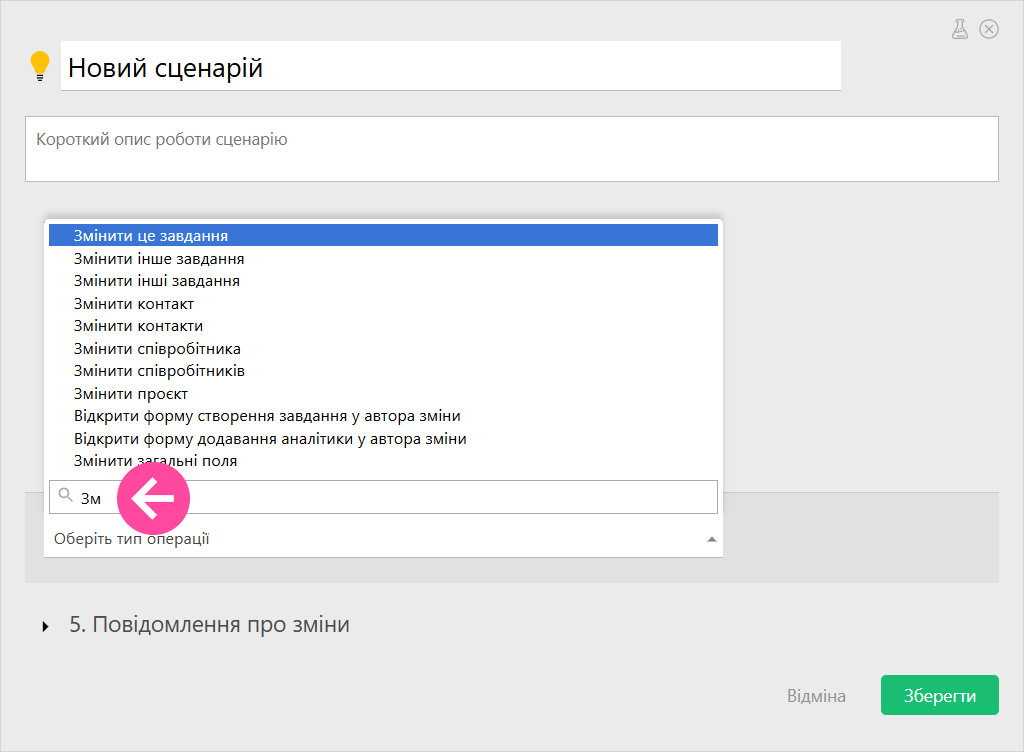
Task: Click the yellow lightbulb scenario icon
Action: (x=40, y=66)
